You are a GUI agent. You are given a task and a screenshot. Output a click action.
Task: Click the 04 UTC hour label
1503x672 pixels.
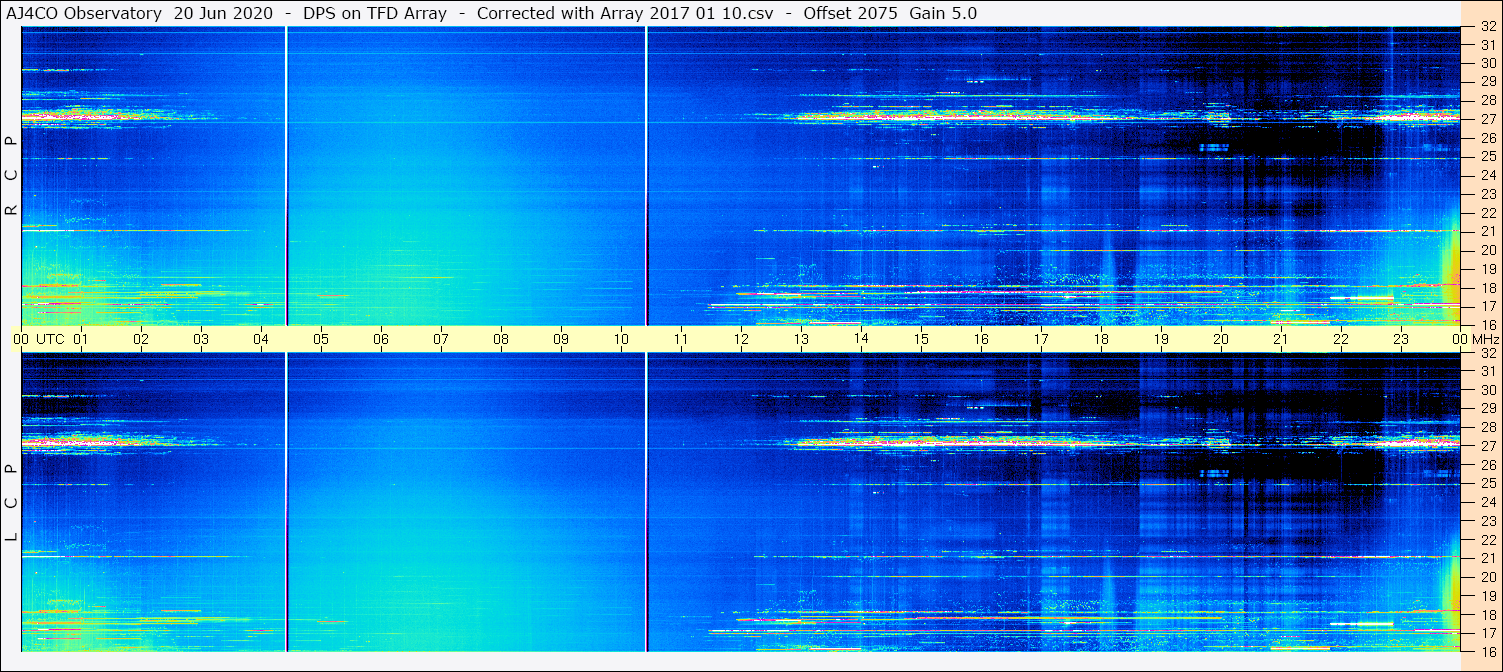point(261,339)
